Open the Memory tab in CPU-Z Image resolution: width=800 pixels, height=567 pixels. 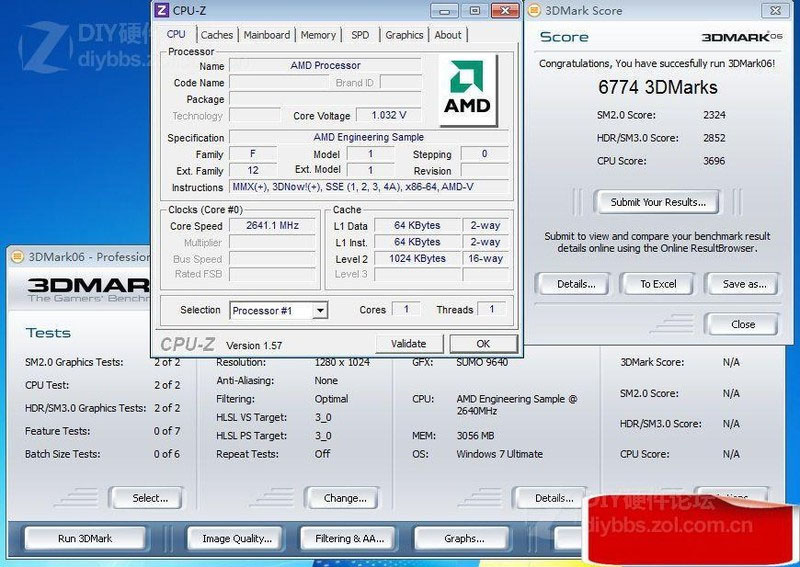(318, 35)
